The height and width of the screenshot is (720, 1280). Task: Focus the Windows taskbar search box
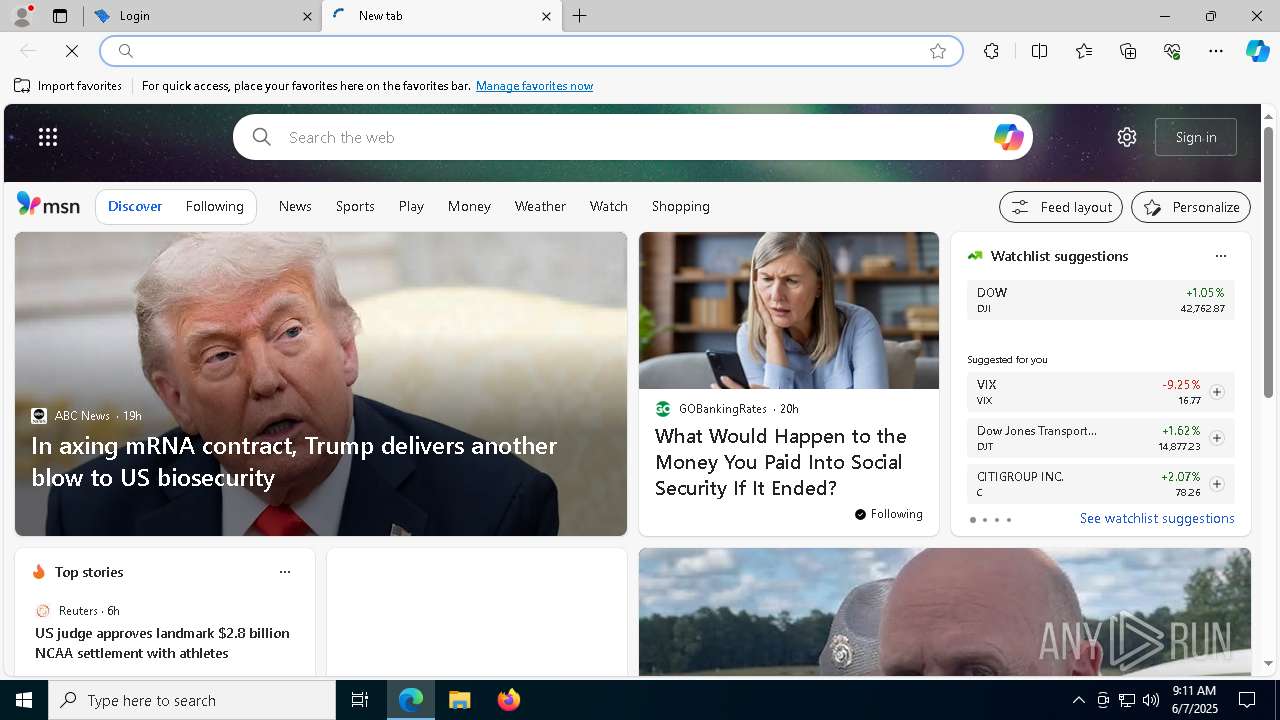(192, 700)
